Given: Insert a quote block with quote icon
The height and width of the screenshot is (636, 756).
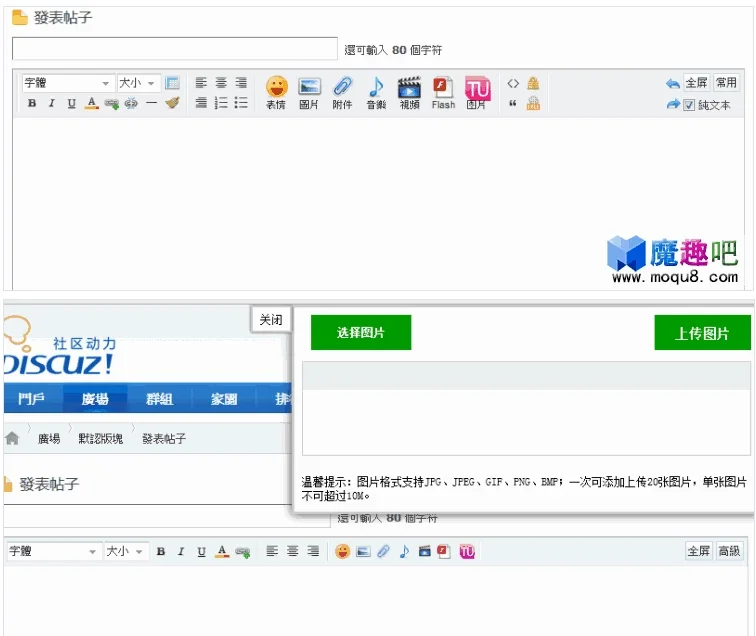Looking at the screenshot, I should click(513, 103).
